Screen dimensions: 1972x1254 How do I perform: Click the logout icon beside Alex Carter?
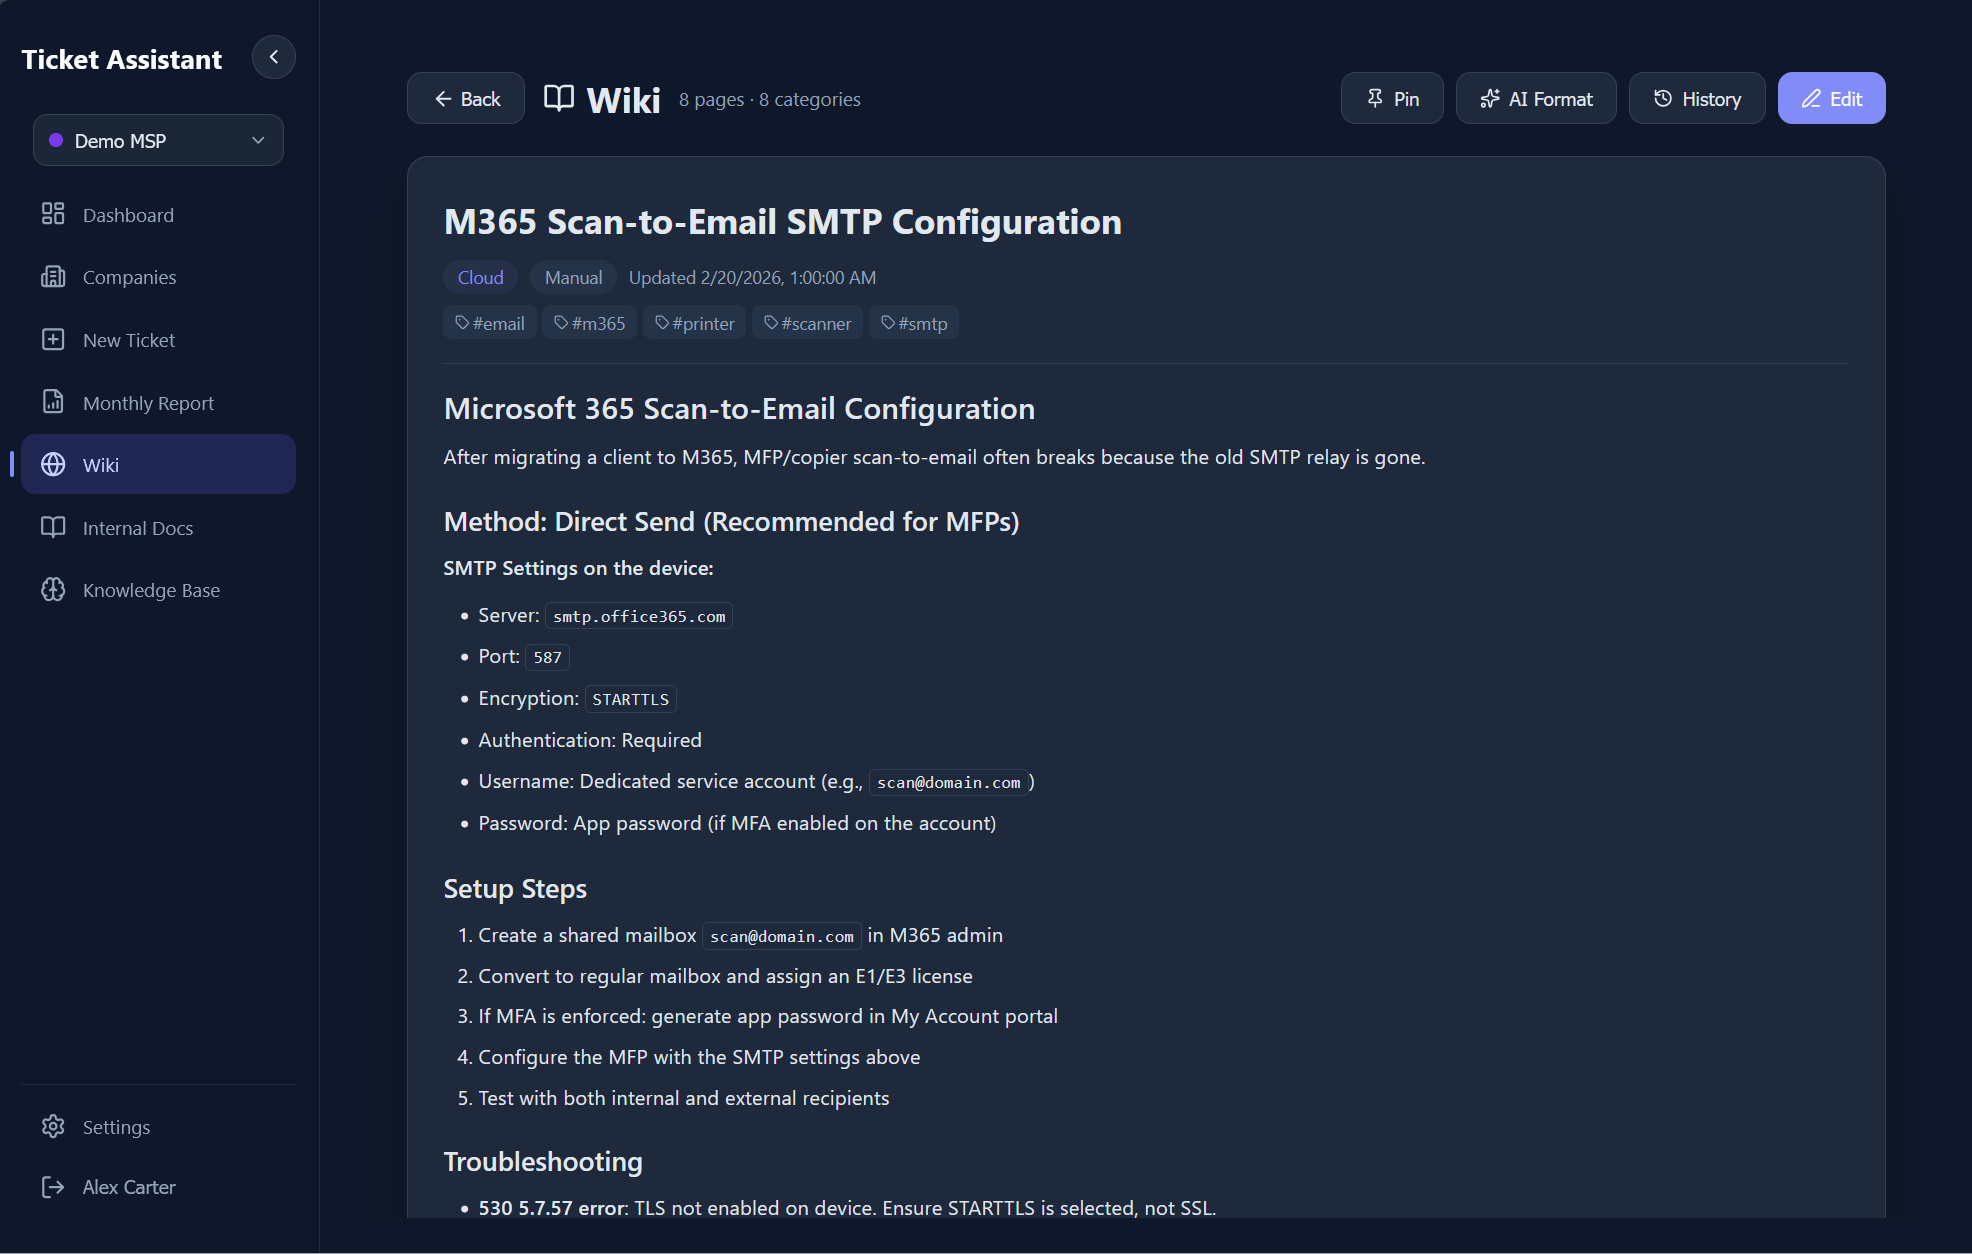[x=53, y=1187]
